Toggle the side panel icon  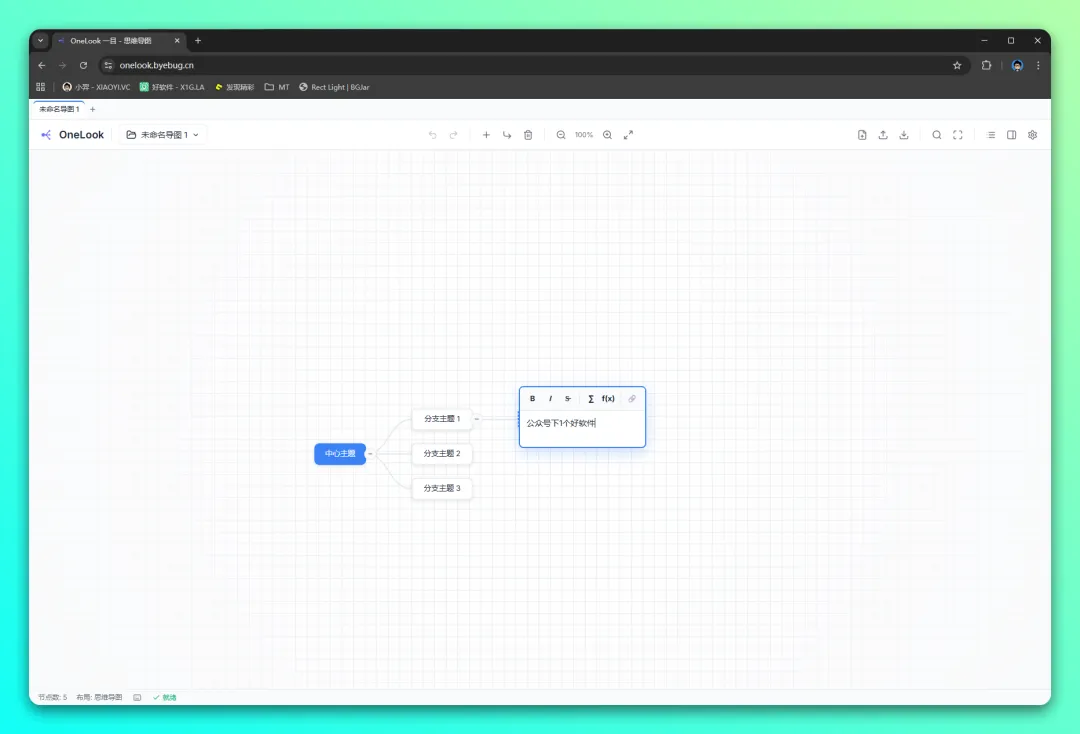pos(1012,135)
